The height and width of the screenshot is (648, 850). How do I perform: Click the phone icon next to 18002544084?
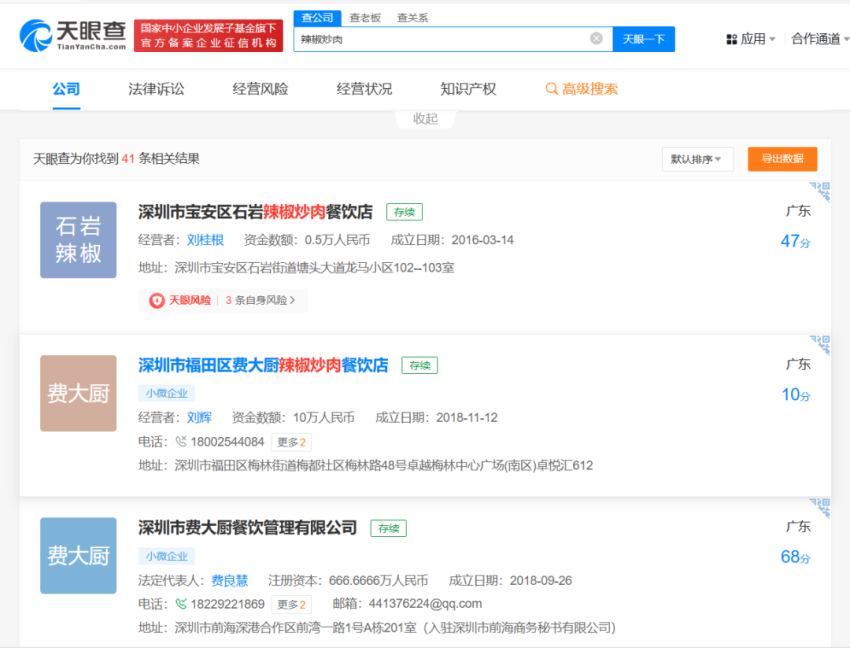[181, 442]
